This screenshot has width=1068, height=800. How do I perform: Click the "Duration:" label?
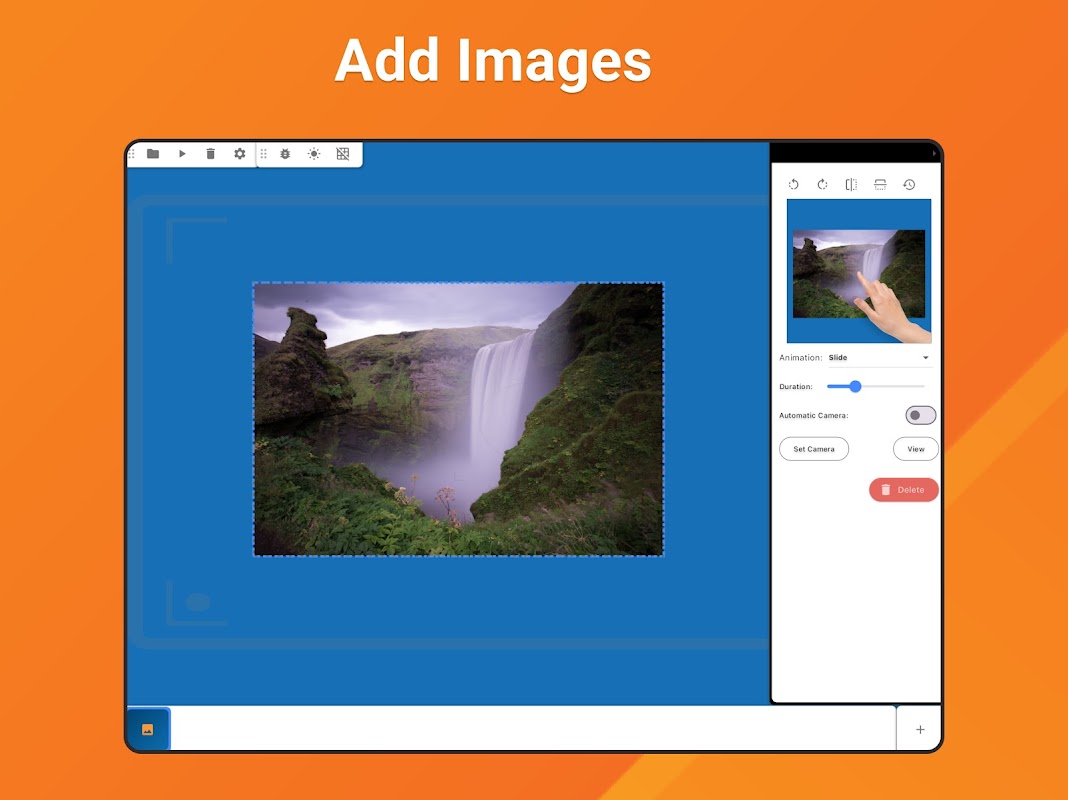click(796, 386)
